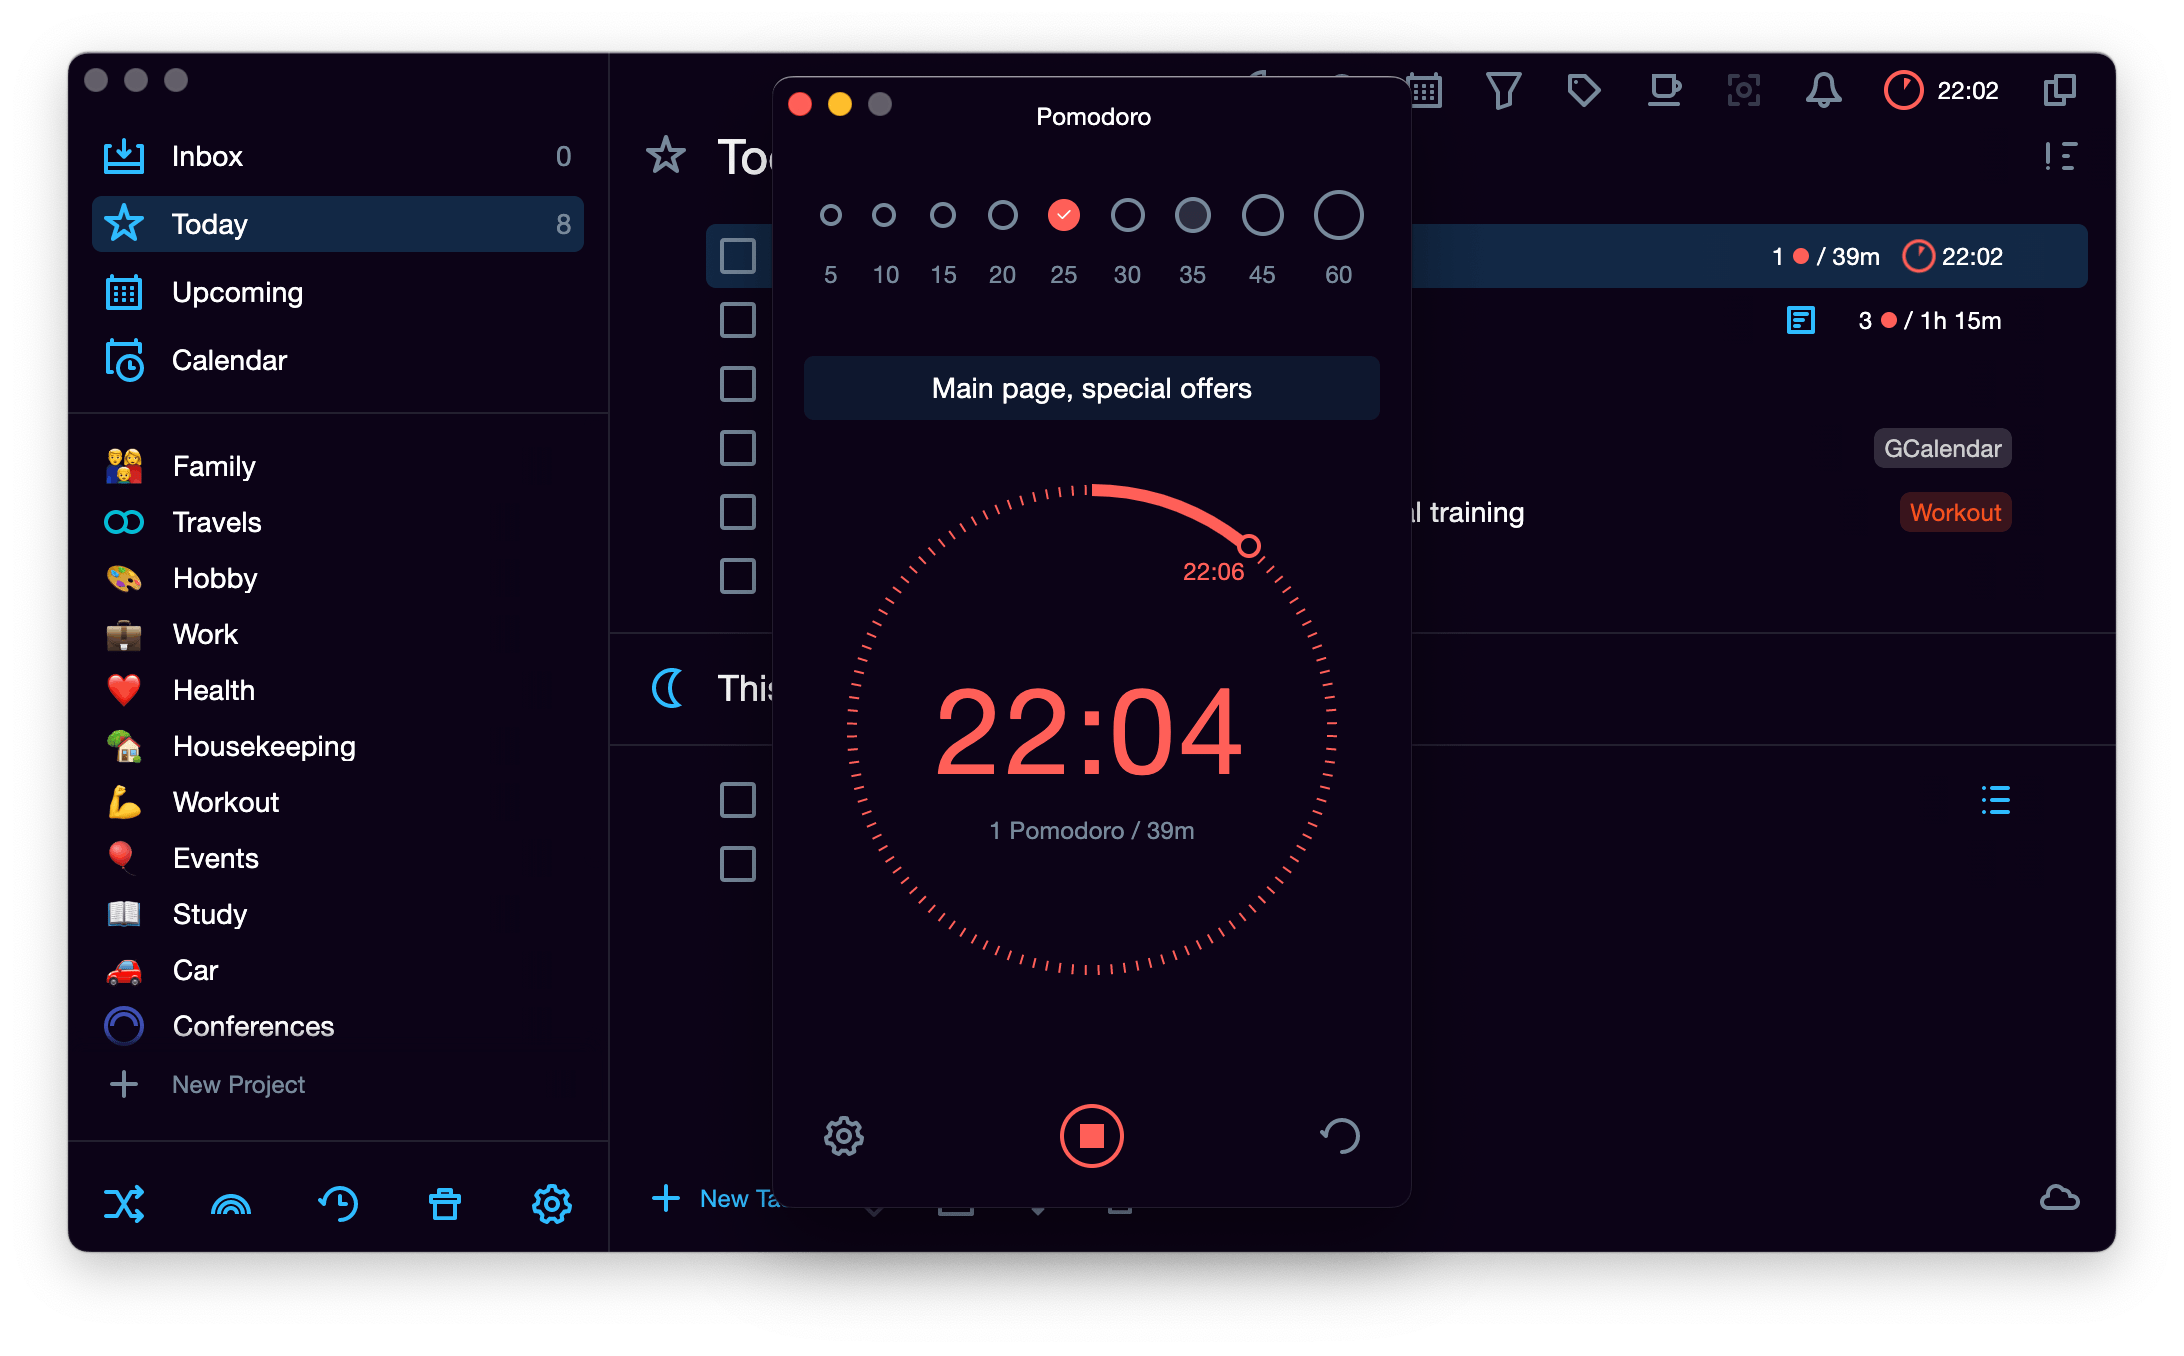This screenshot has width=2184, height=1356.
Task: Open the Family project
Action: pyautogui.click(x=338, y=466)
